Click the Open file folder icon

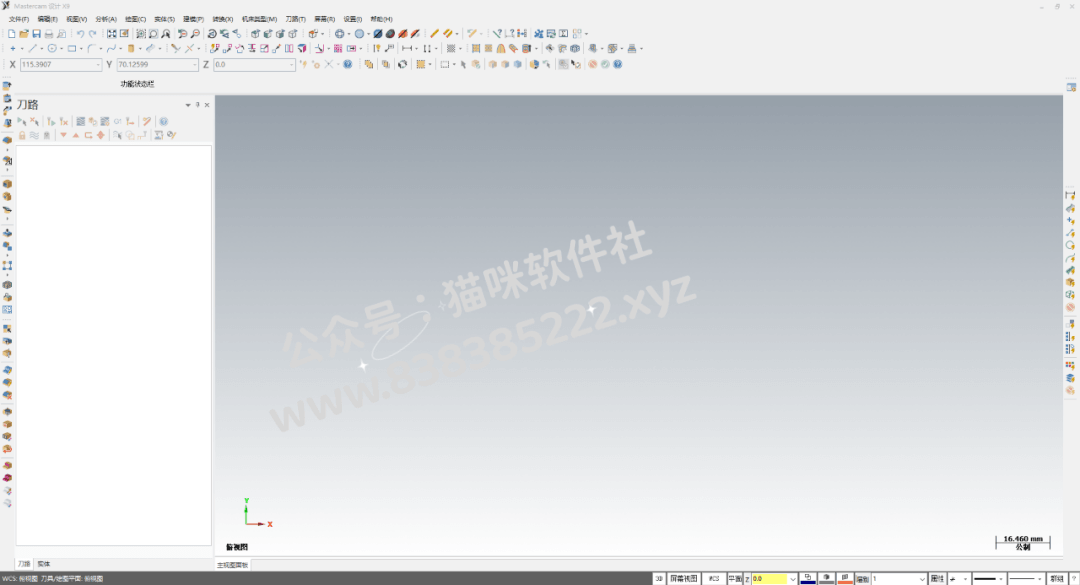[x=24, y=33]
